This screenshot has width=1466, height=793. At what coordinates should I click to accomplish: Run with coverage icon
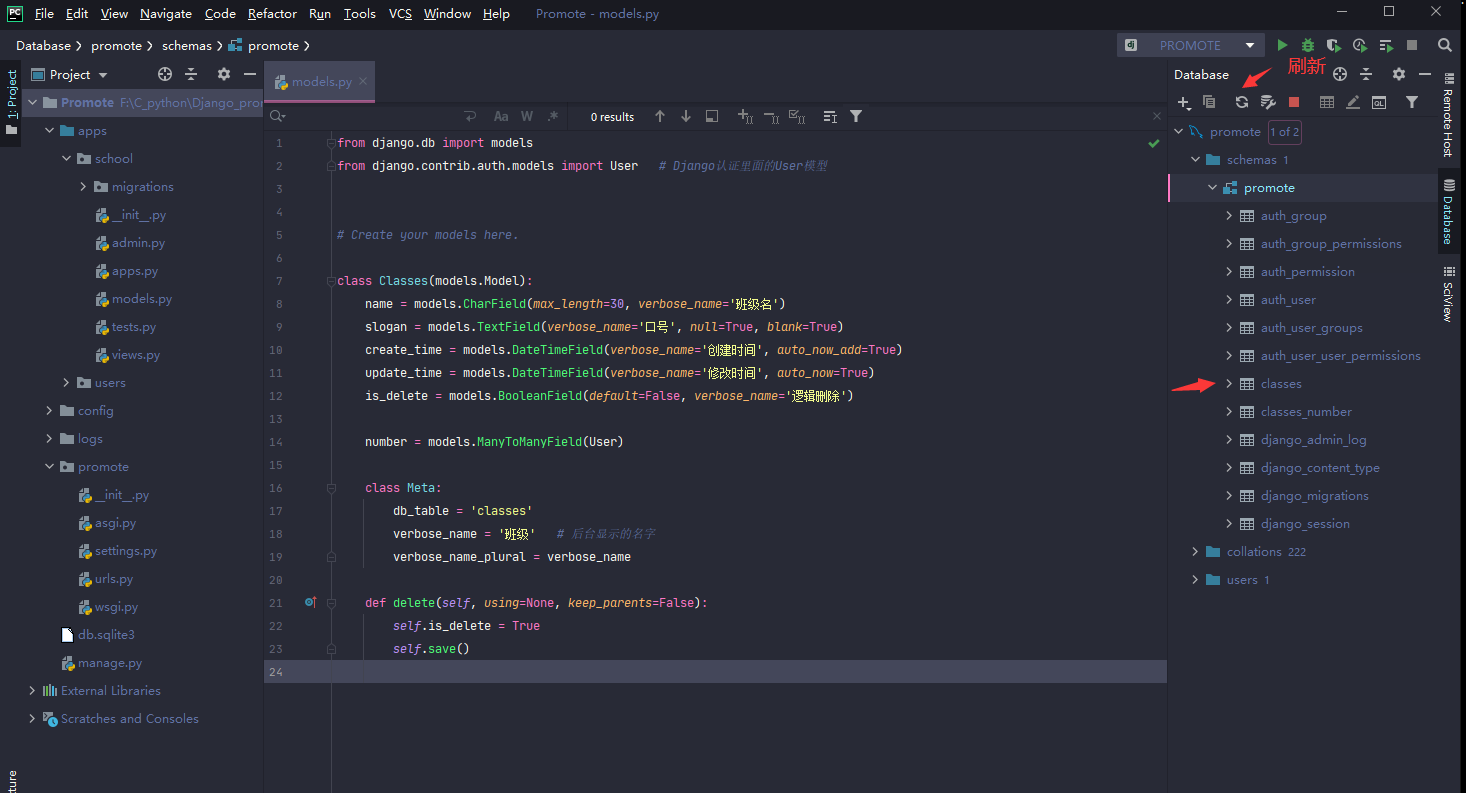tap(1333, 45)
